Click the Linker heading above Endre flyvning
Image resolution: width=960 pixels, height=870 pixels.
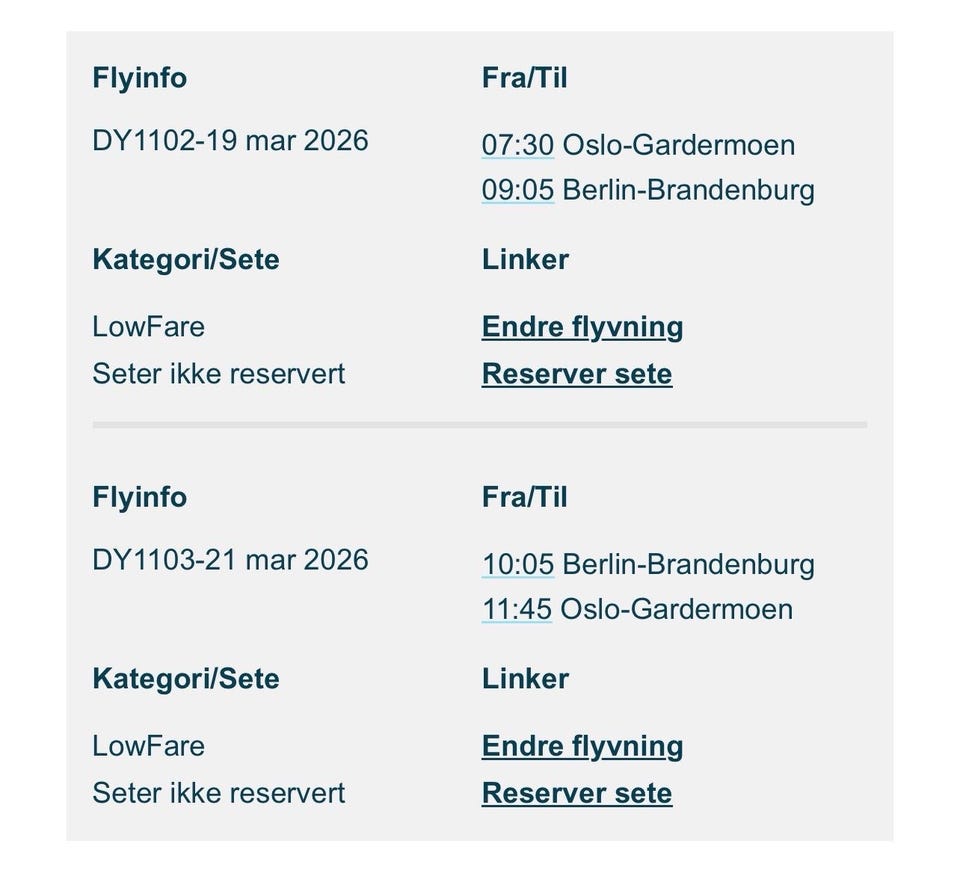tap(525, 259)
